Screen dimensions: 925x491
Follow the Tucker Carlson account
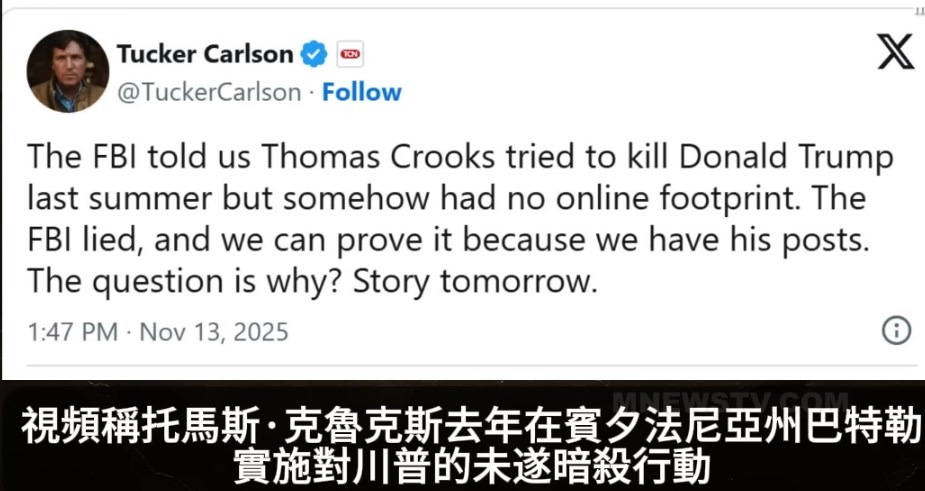point(362,92)
